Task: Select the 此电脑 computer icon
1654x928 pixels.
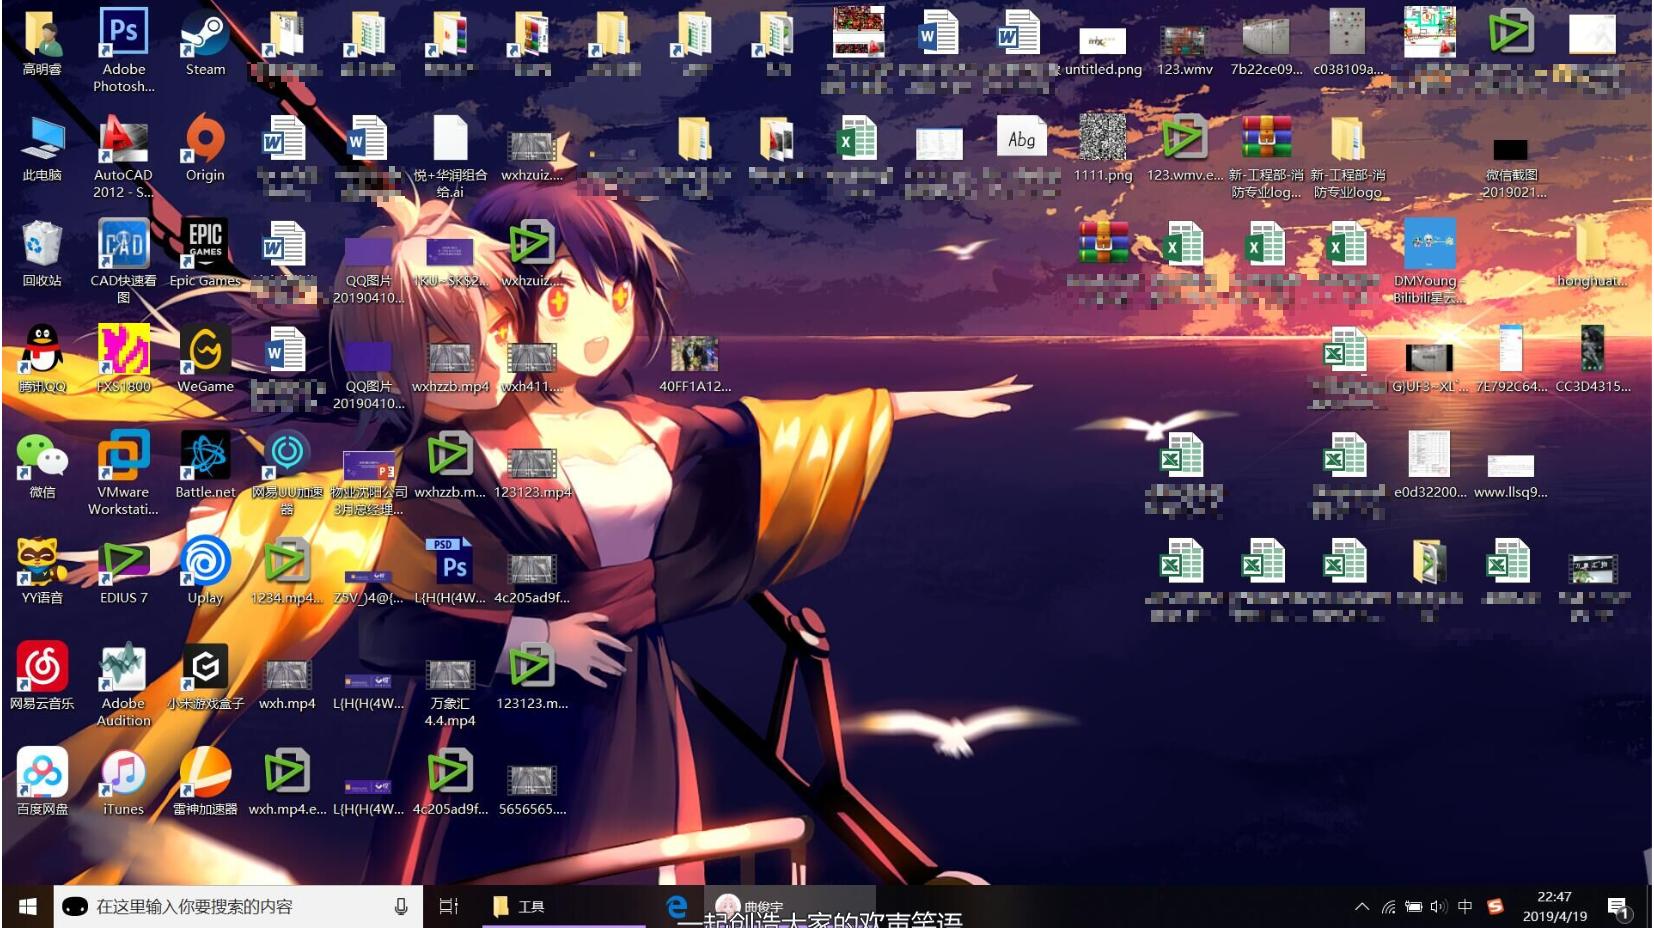Action: [42, 149]
